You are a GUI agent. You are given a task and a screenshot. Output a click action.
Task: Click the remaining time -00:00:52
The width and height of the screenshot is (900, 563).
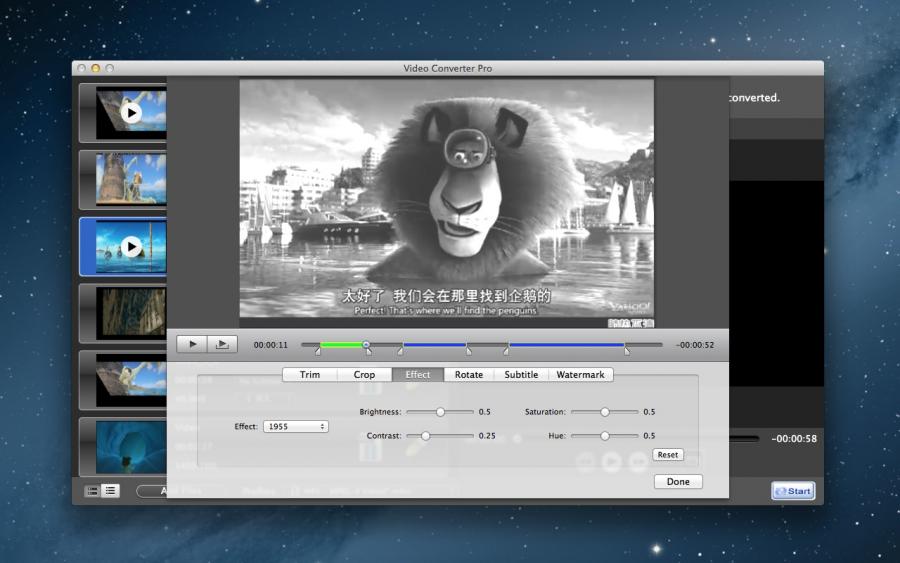tap(695, 345)
